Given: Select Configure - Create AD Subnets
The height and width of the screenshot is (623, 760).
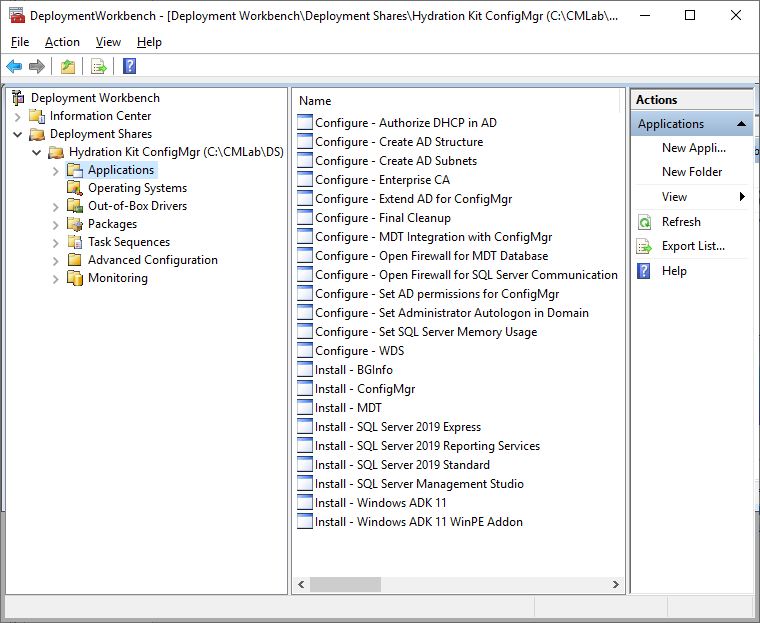Looking at the screenshot, I should pyautogui.click(x=396, y=160).
